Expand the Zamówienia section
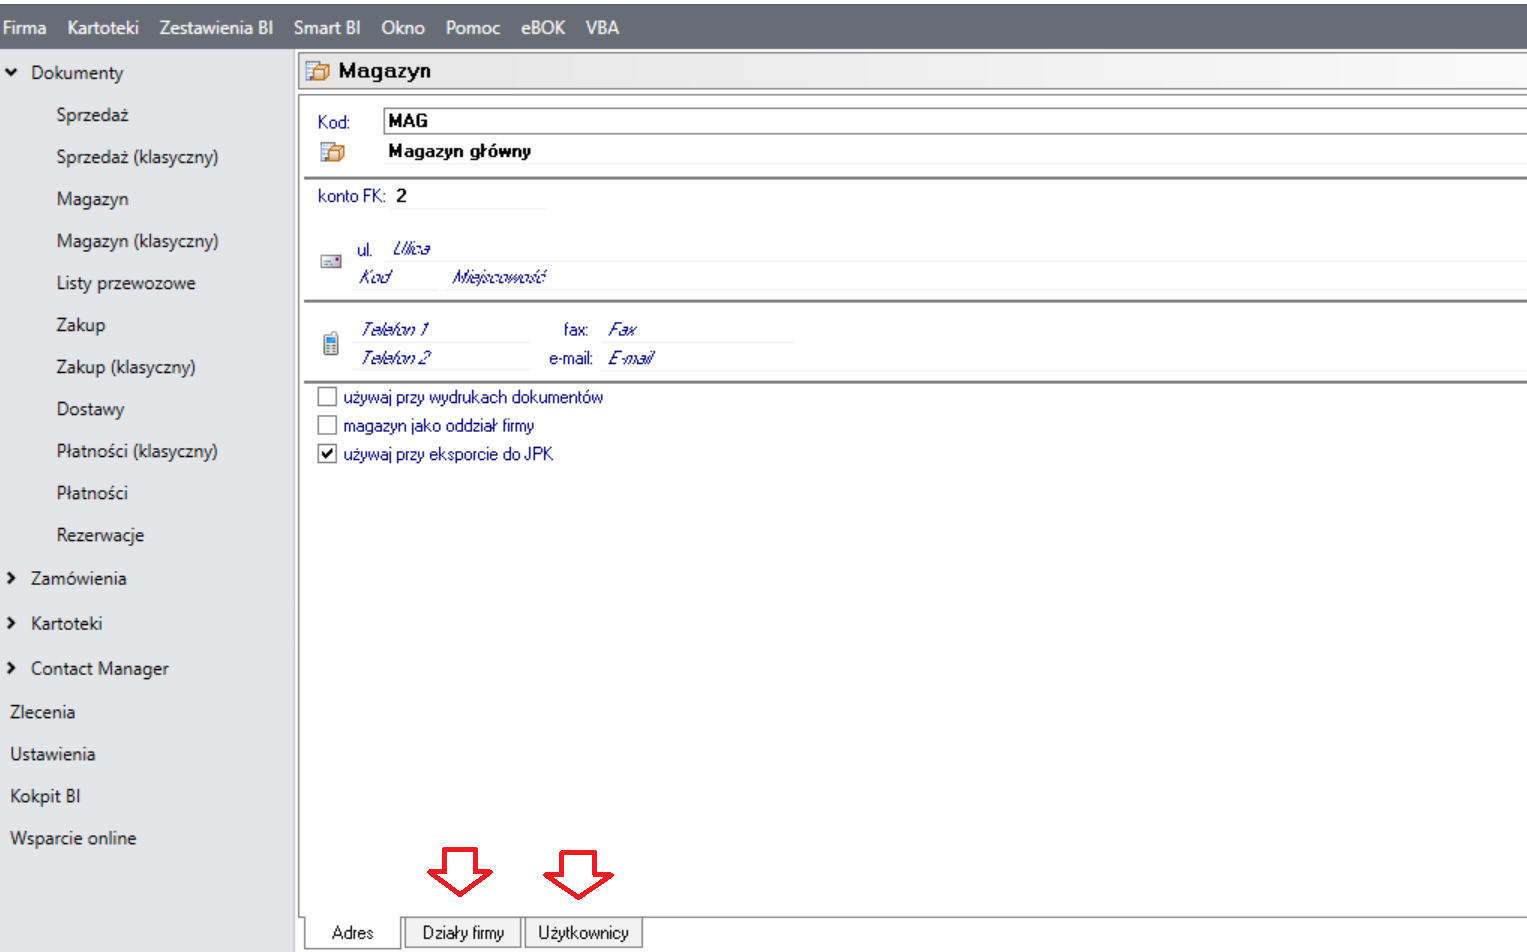 [12, 579]
